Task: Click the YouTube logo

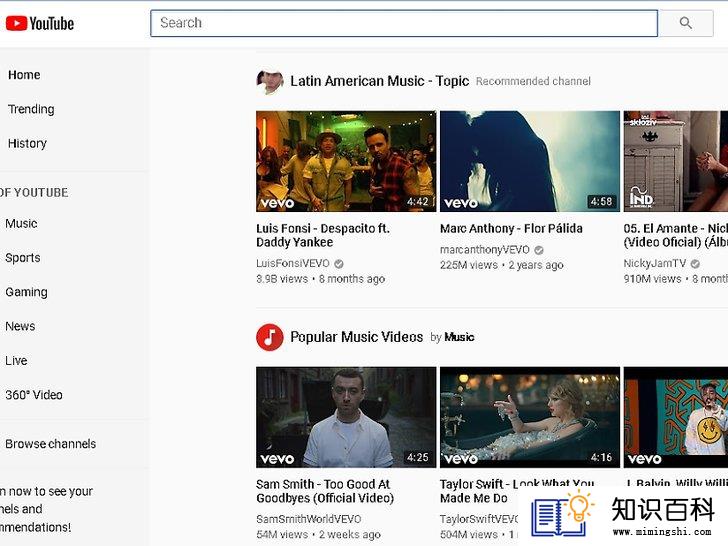Action: tap(39, 23)
